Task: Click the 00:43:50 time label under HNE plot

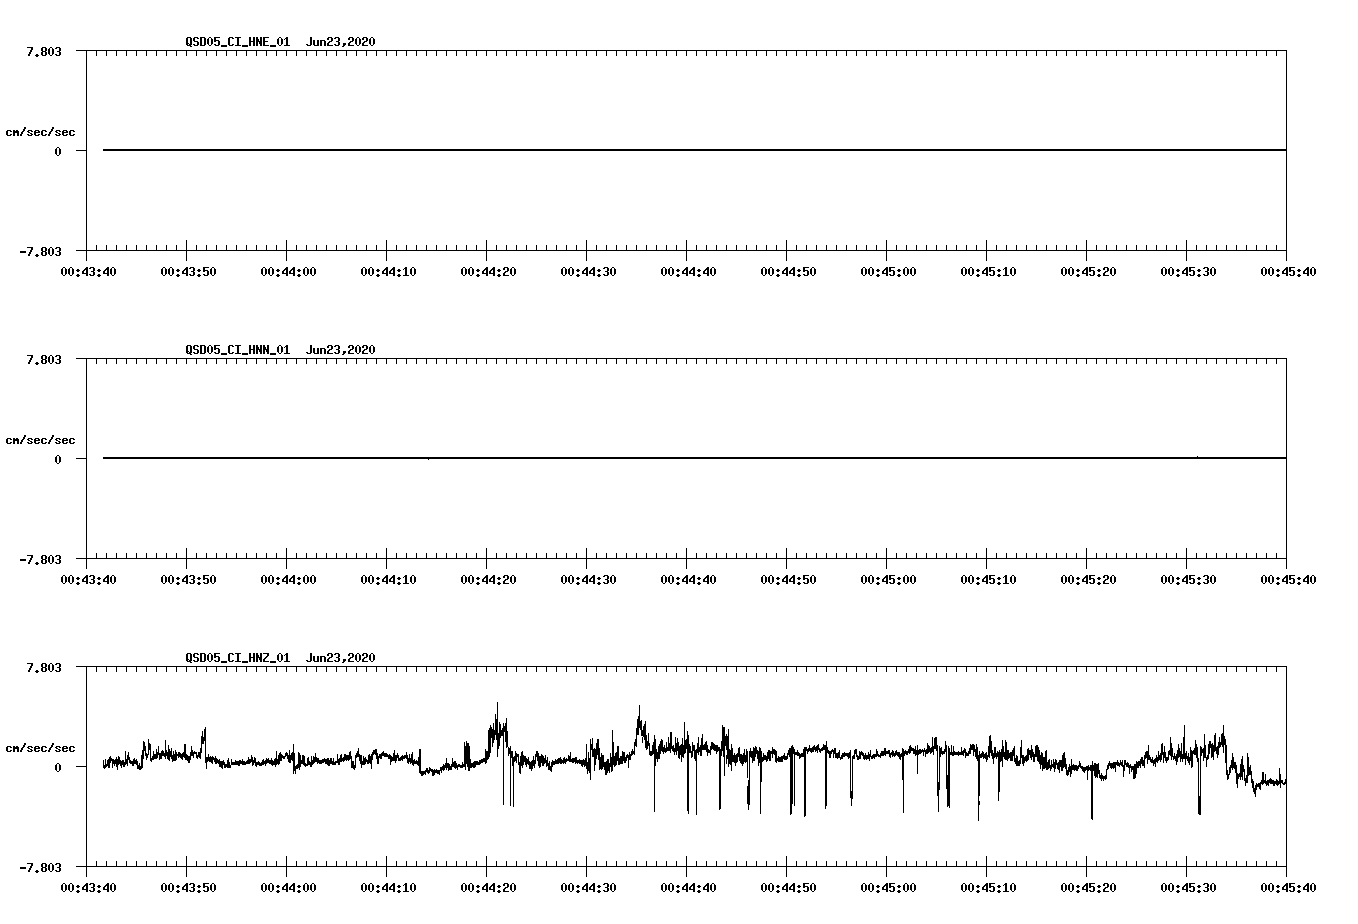Action: coord(188,271)
